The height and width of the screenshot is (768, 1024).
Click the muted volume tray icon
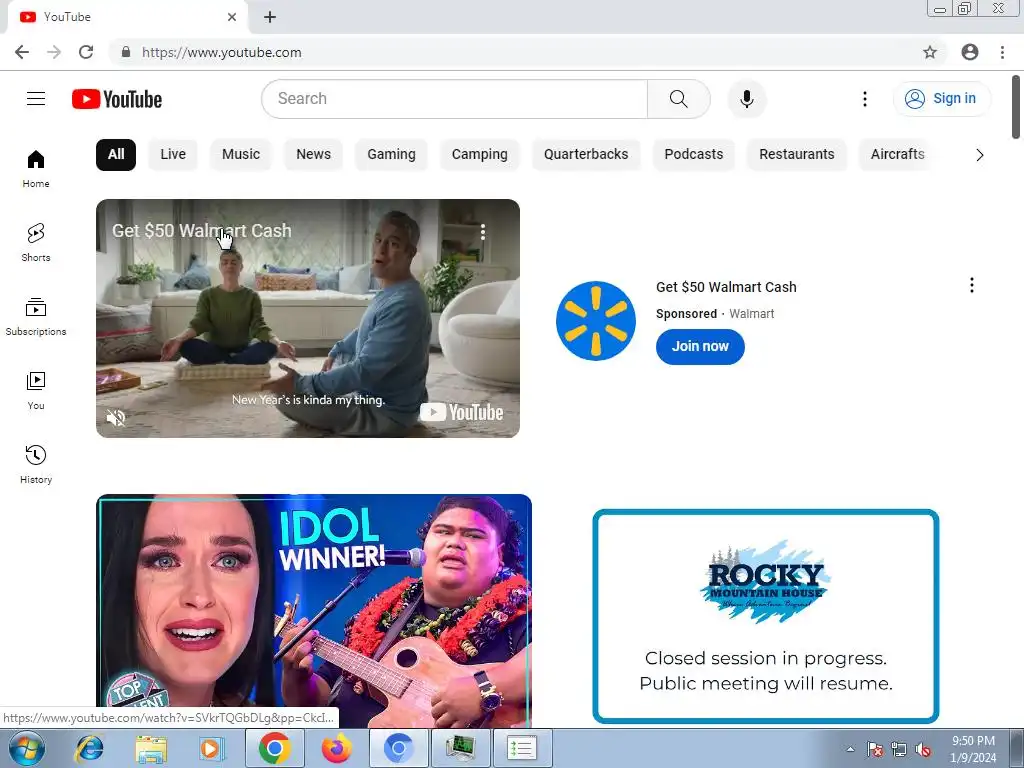[923, 749]
